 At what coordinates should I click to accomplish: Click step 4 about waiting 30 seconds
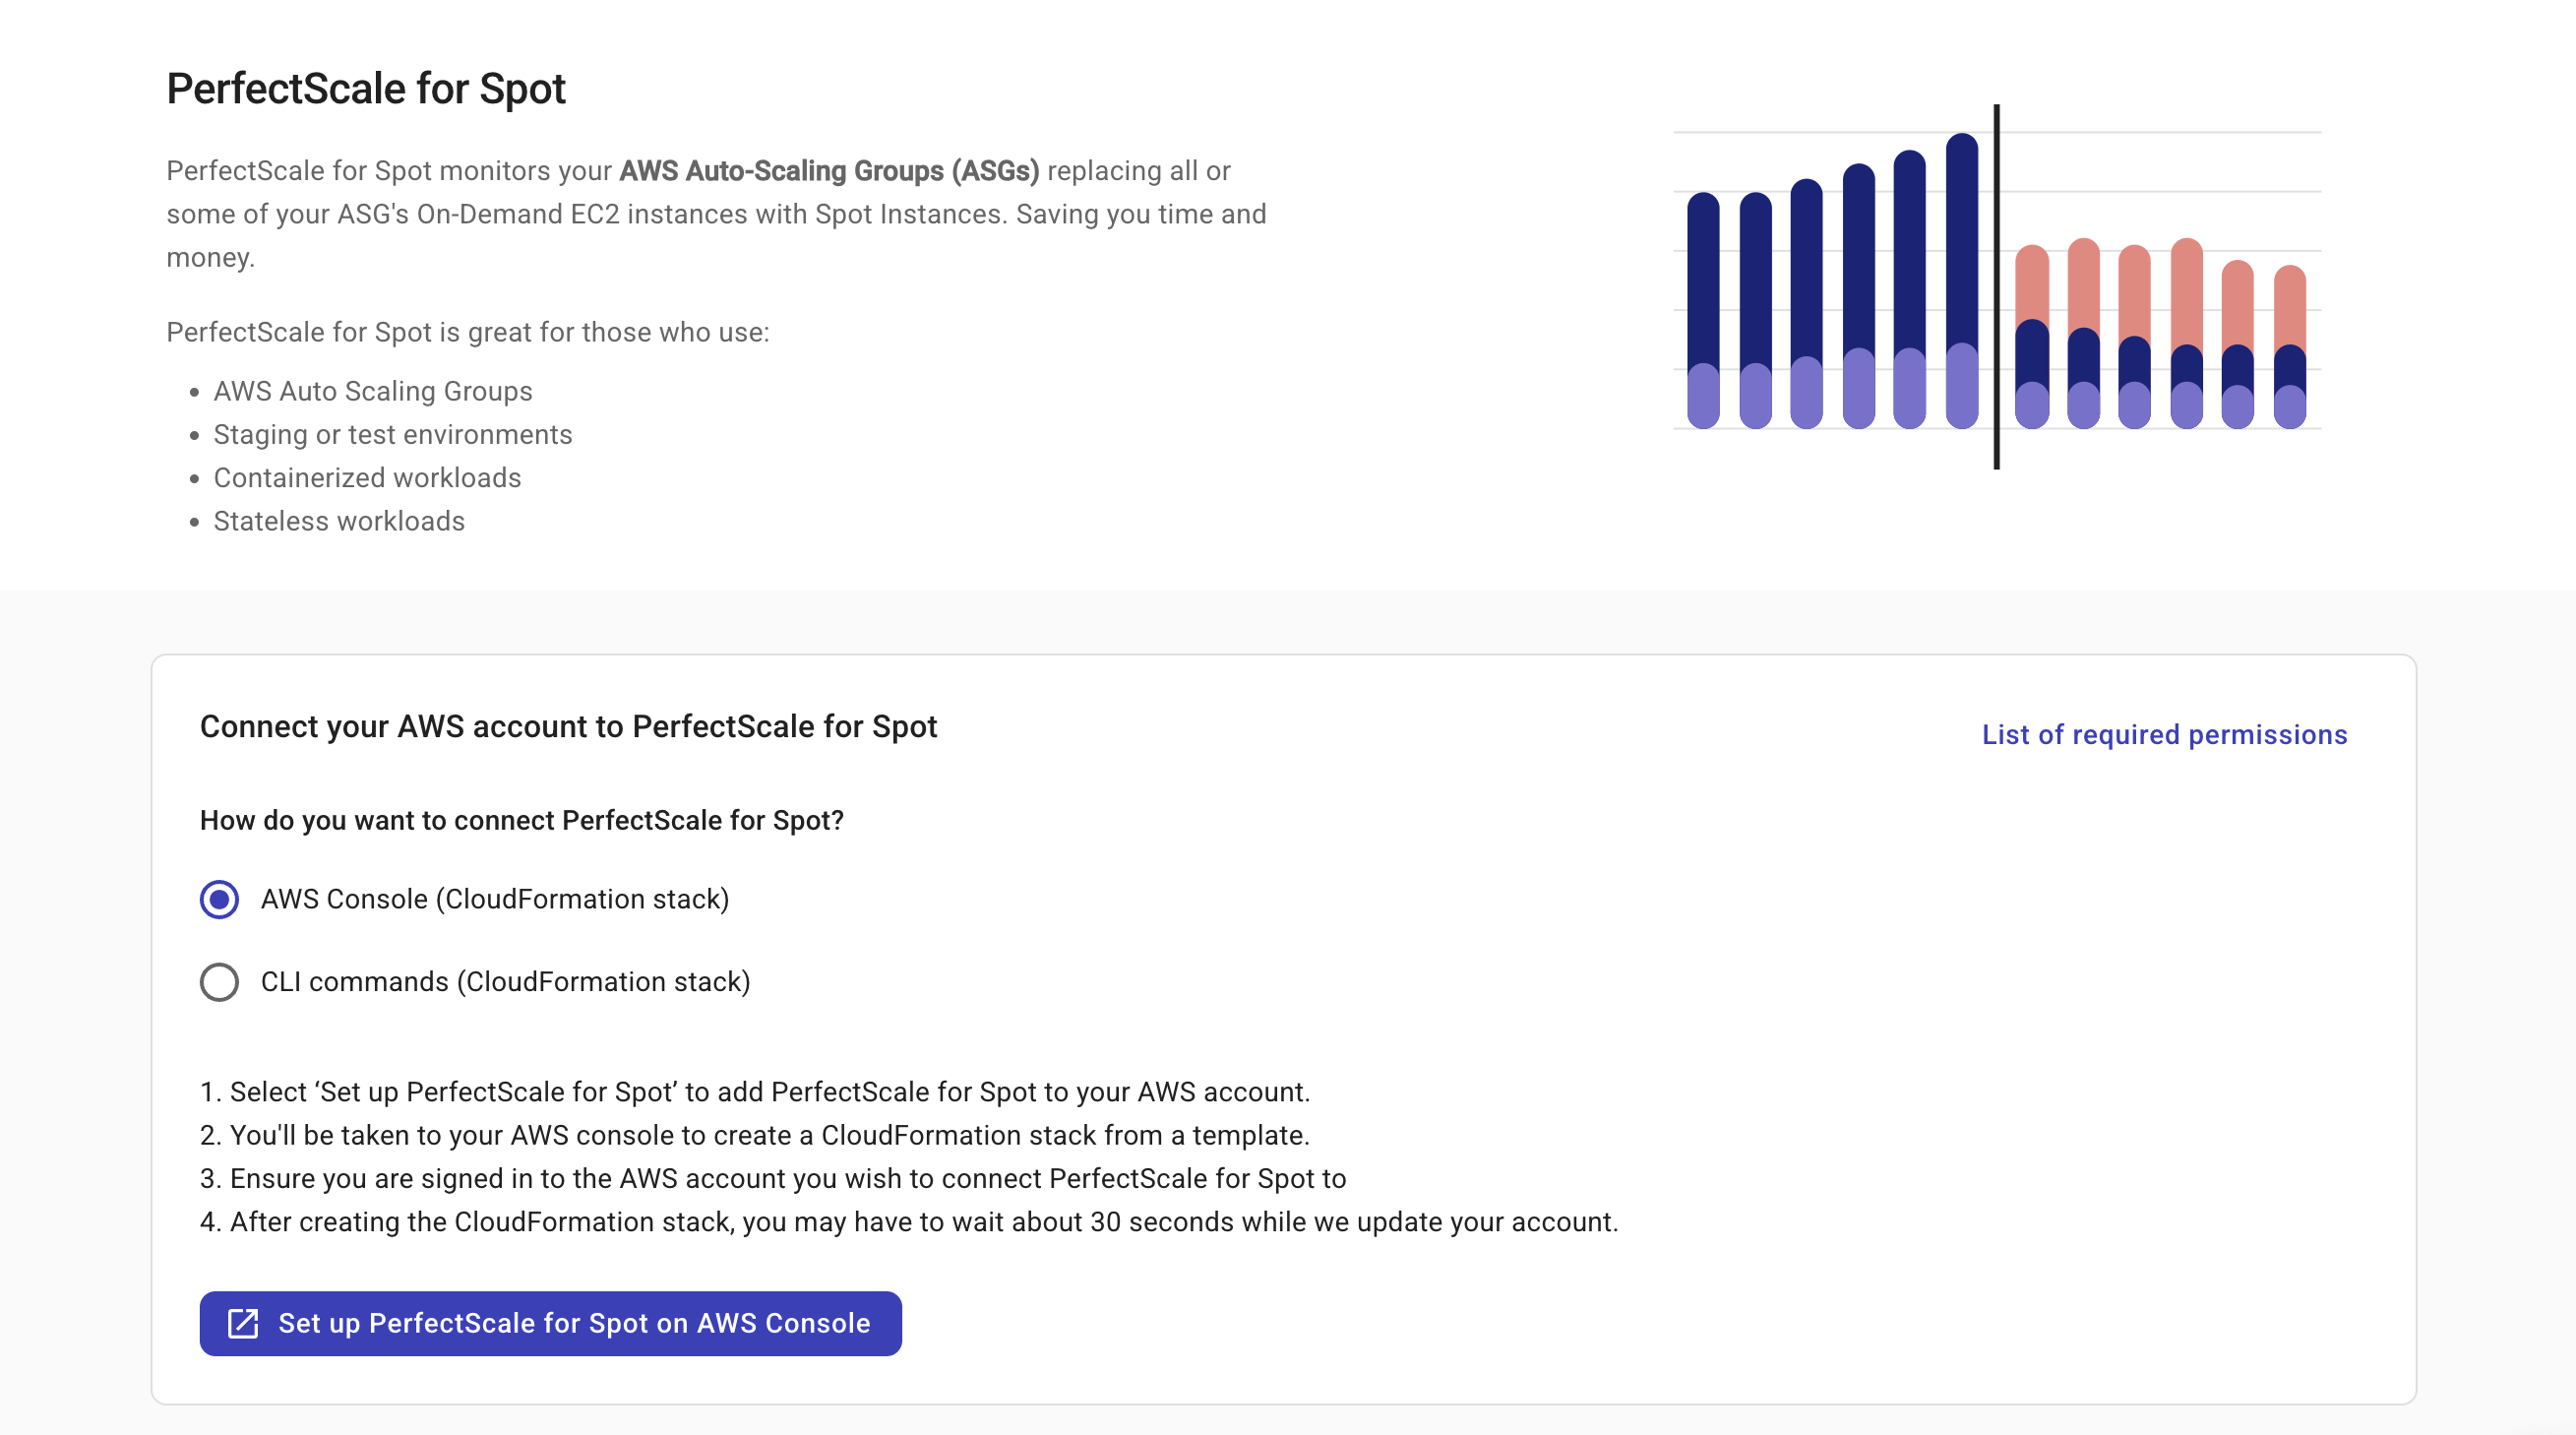[x=908, y=1222]
